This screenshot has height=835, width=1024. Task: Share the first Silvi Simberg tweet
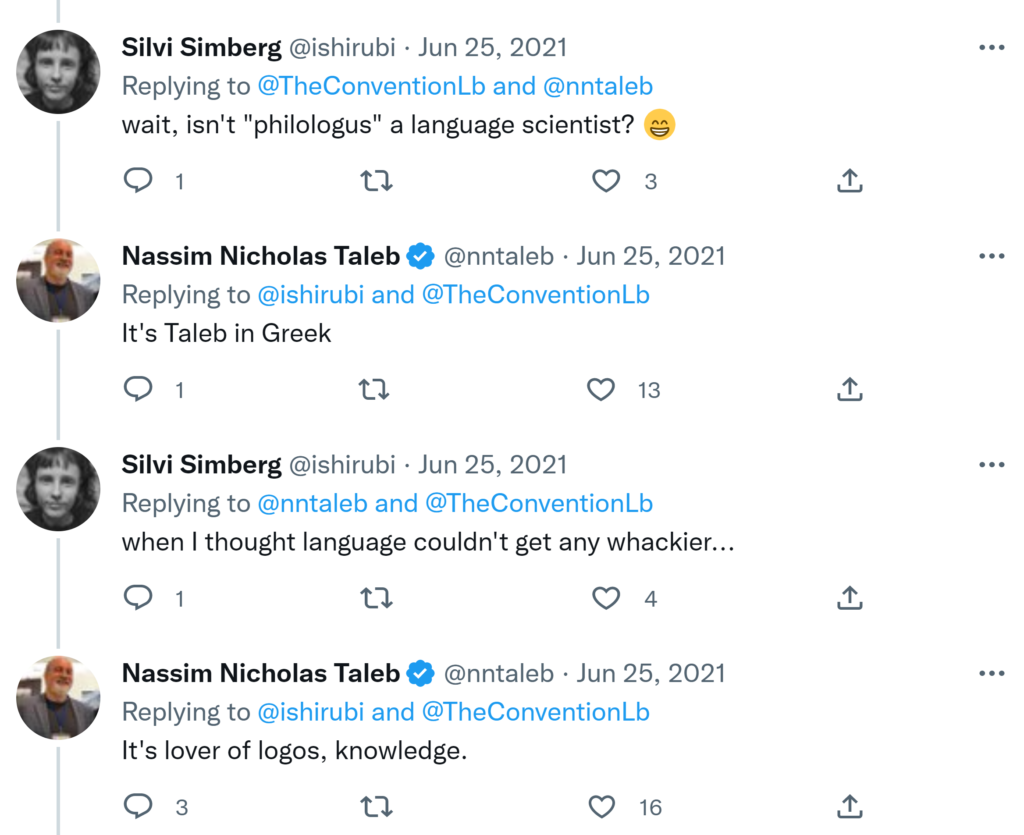click(849, 181)
